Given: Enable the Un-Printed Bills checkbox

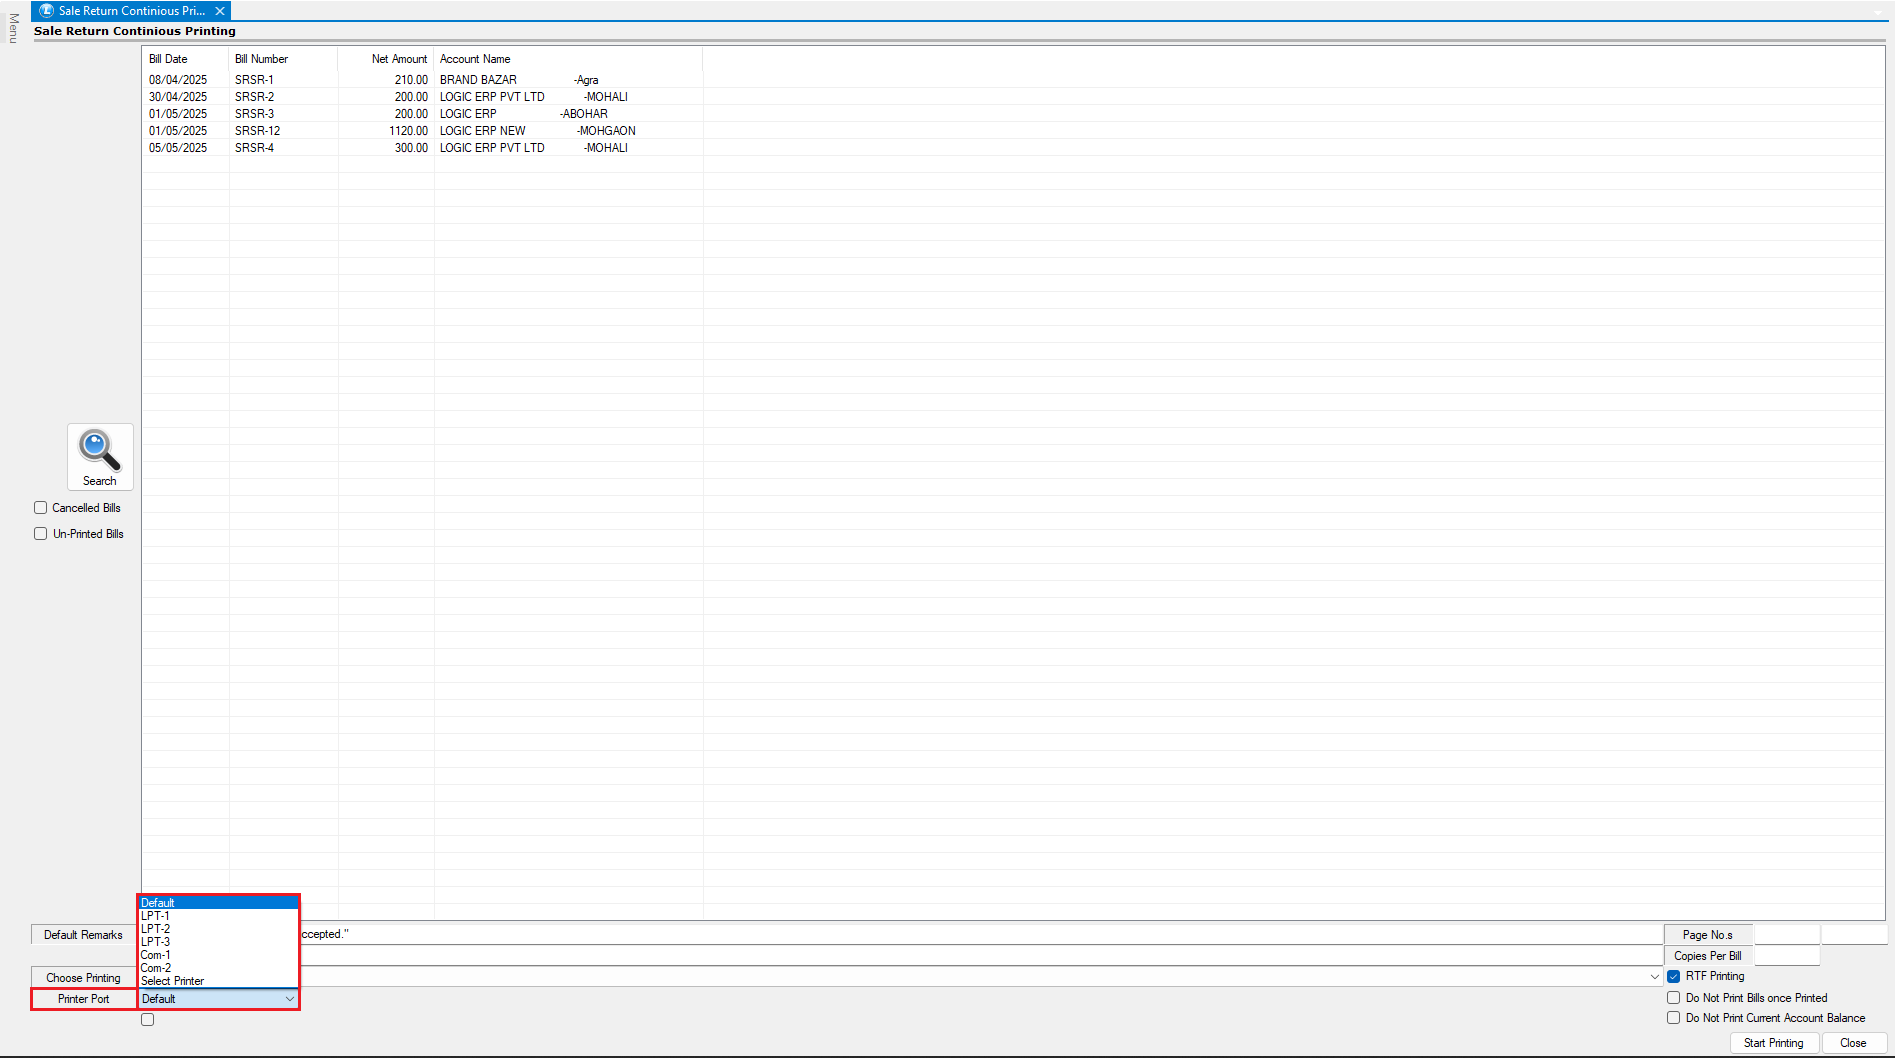Looking at the screenshot, I should [41, 534].
